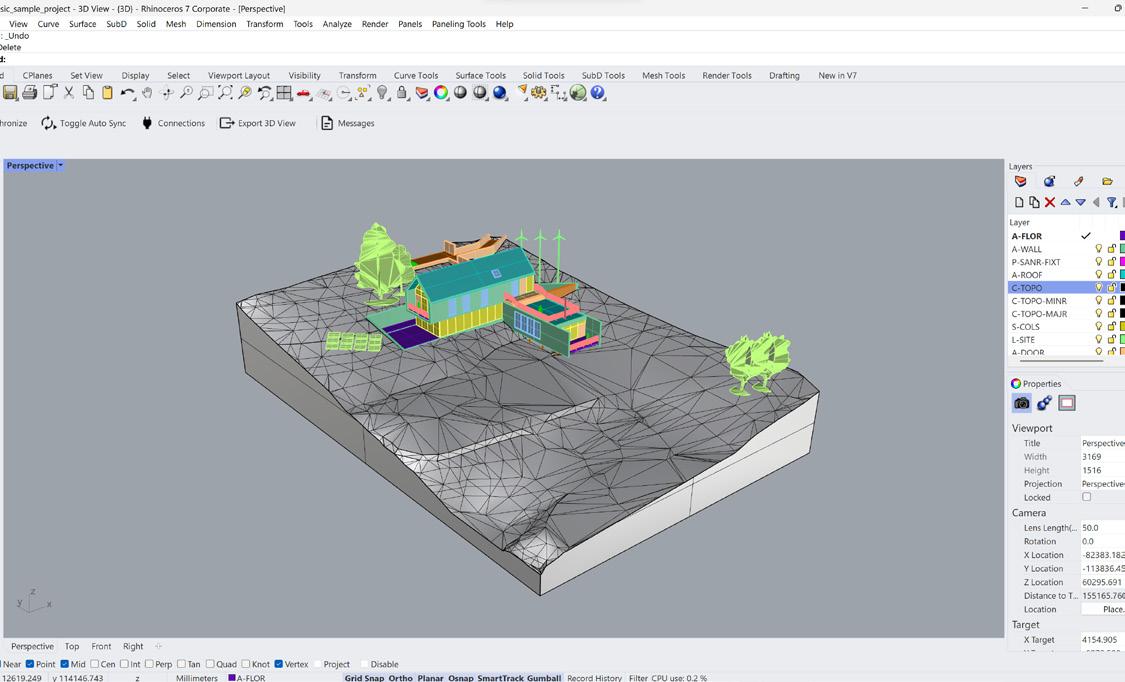Open the layer filter funnel dropdown
Viewport: 1125px width, 682px height.
coord(1112,203)
